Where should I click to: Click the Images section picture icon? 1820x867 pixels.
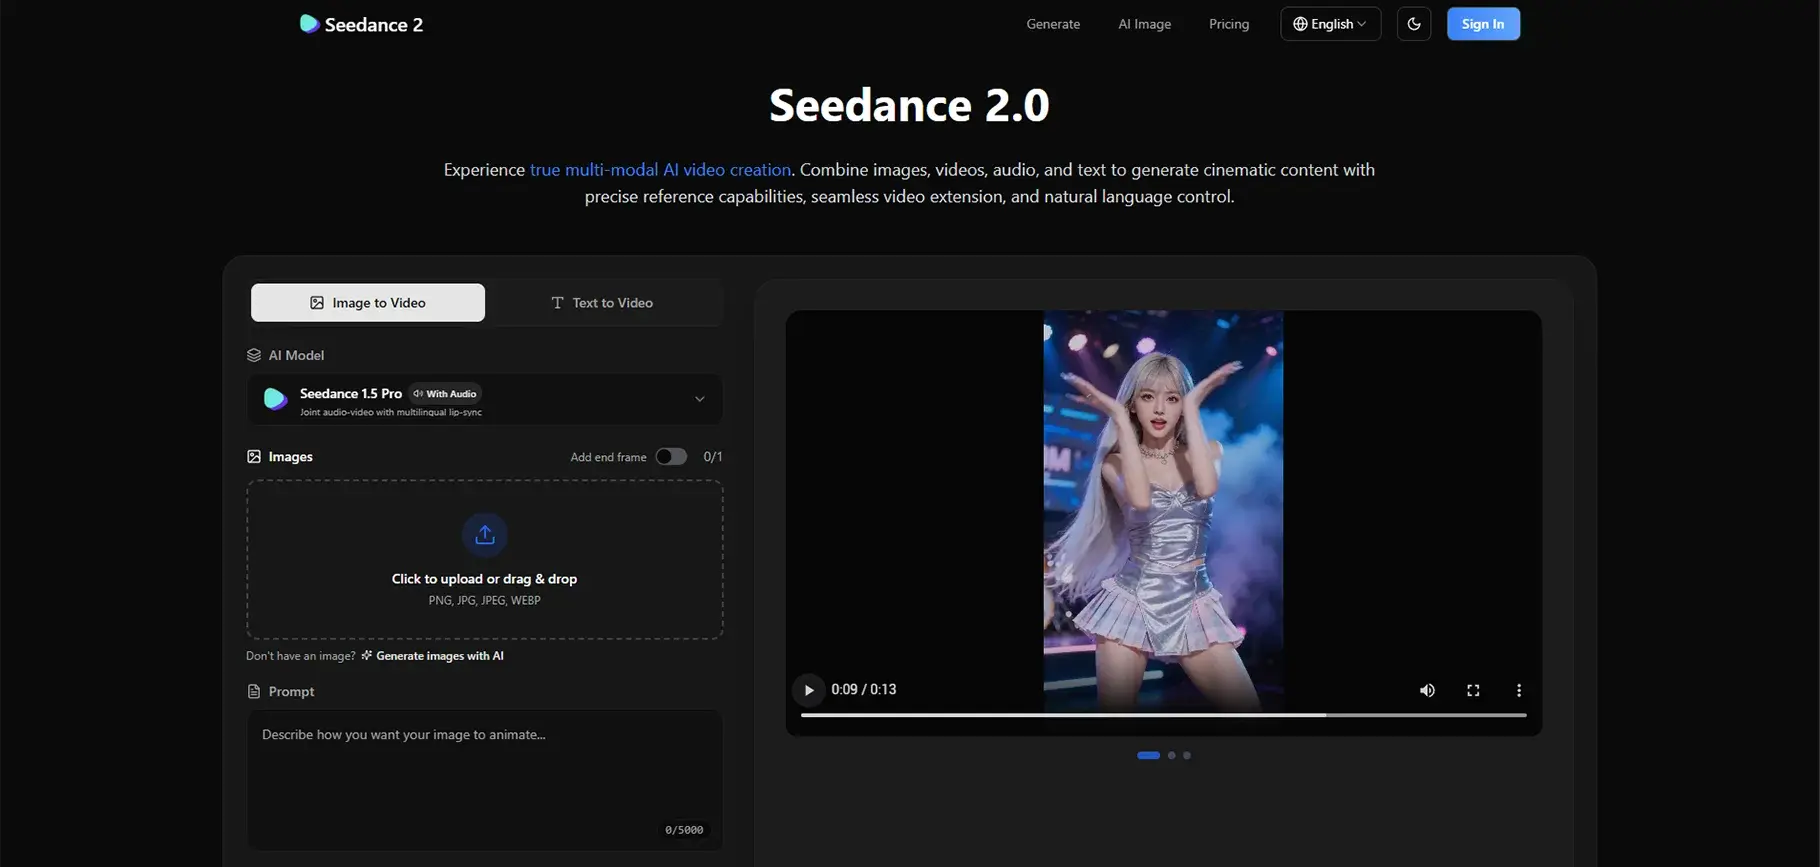tap(254, 457)
